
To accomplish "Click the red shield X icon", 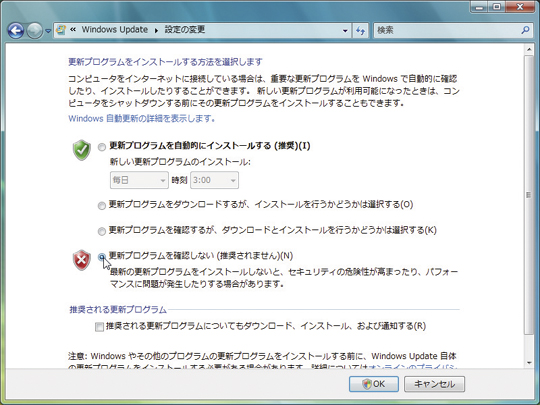I will click(82, 260).
